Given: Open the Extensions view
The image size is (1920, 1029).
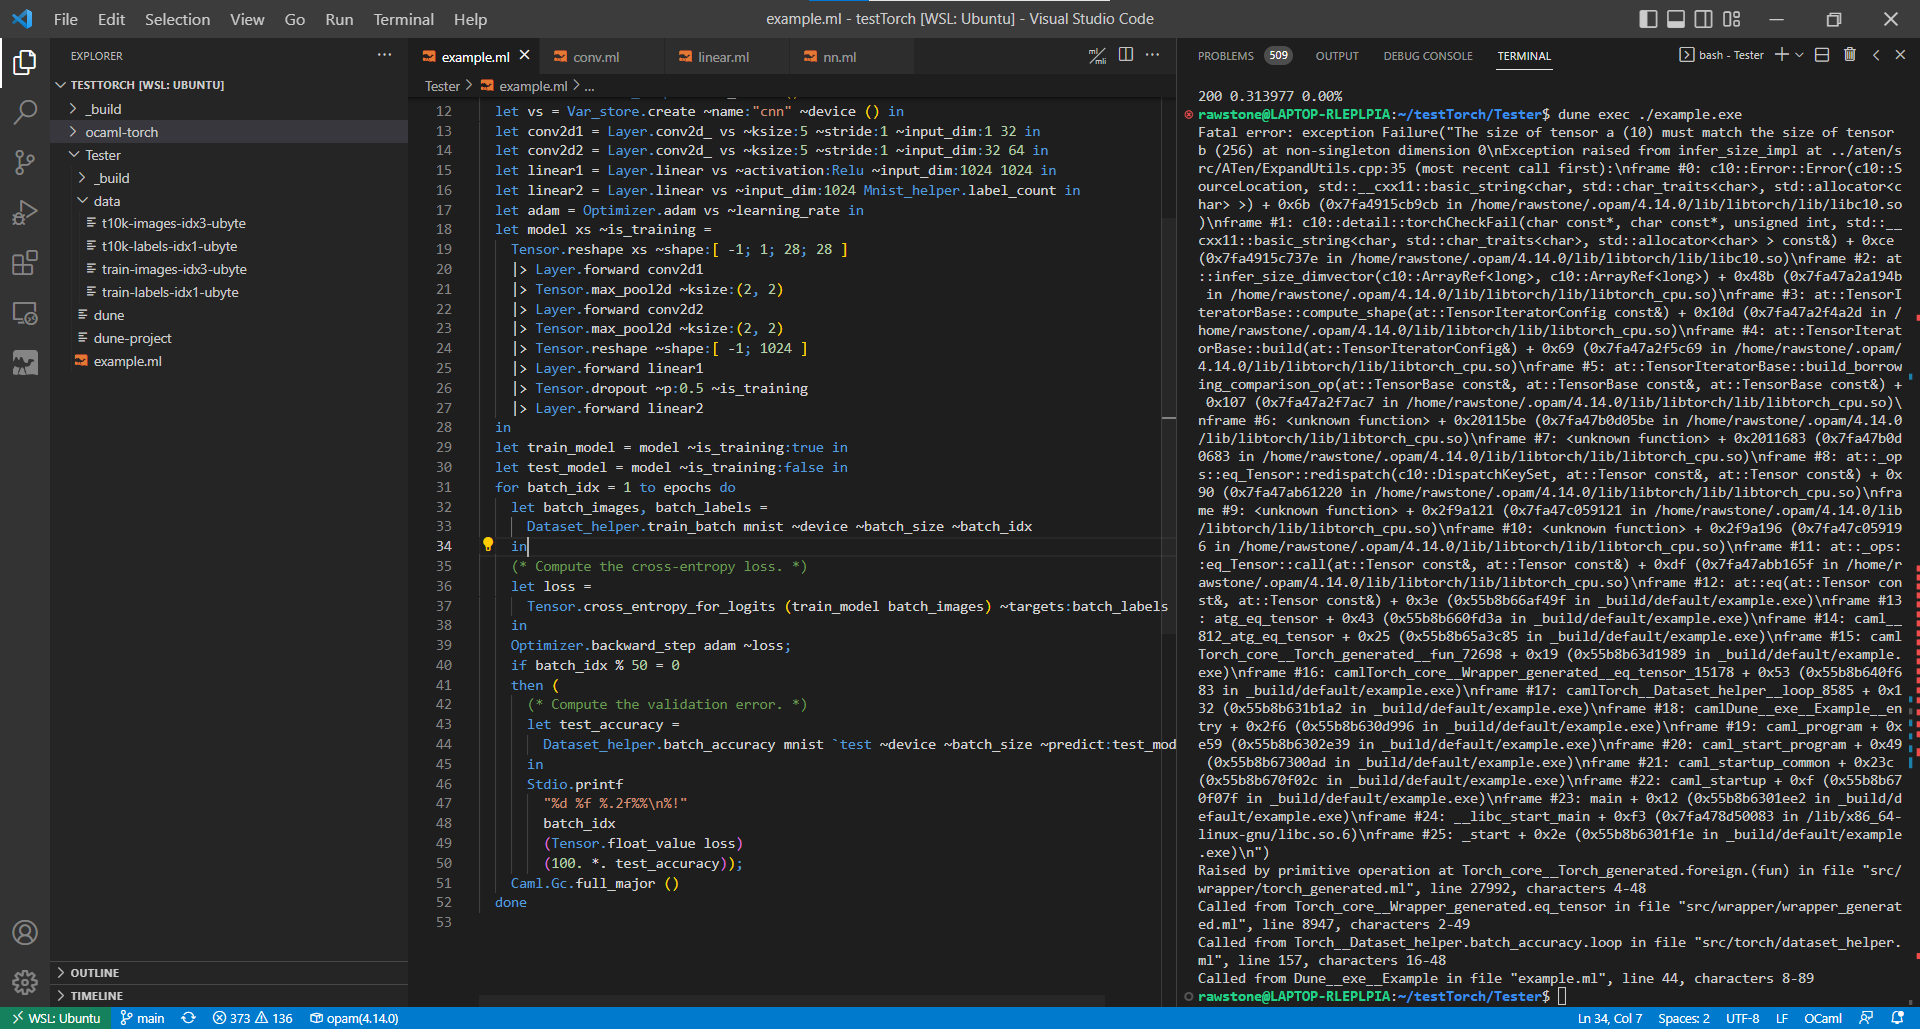Looking at the screenshot, I should [x=25, y=263].
